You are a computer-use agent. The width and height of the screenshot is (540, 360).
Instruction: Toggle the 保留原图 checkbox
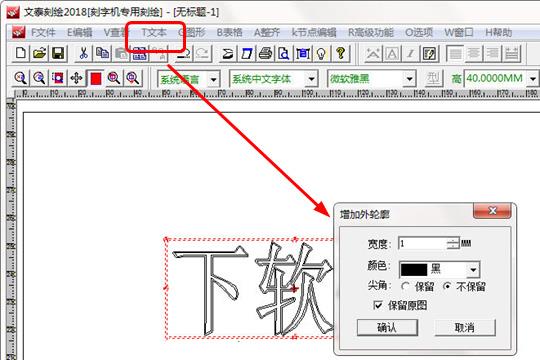[x=378, y=305]
